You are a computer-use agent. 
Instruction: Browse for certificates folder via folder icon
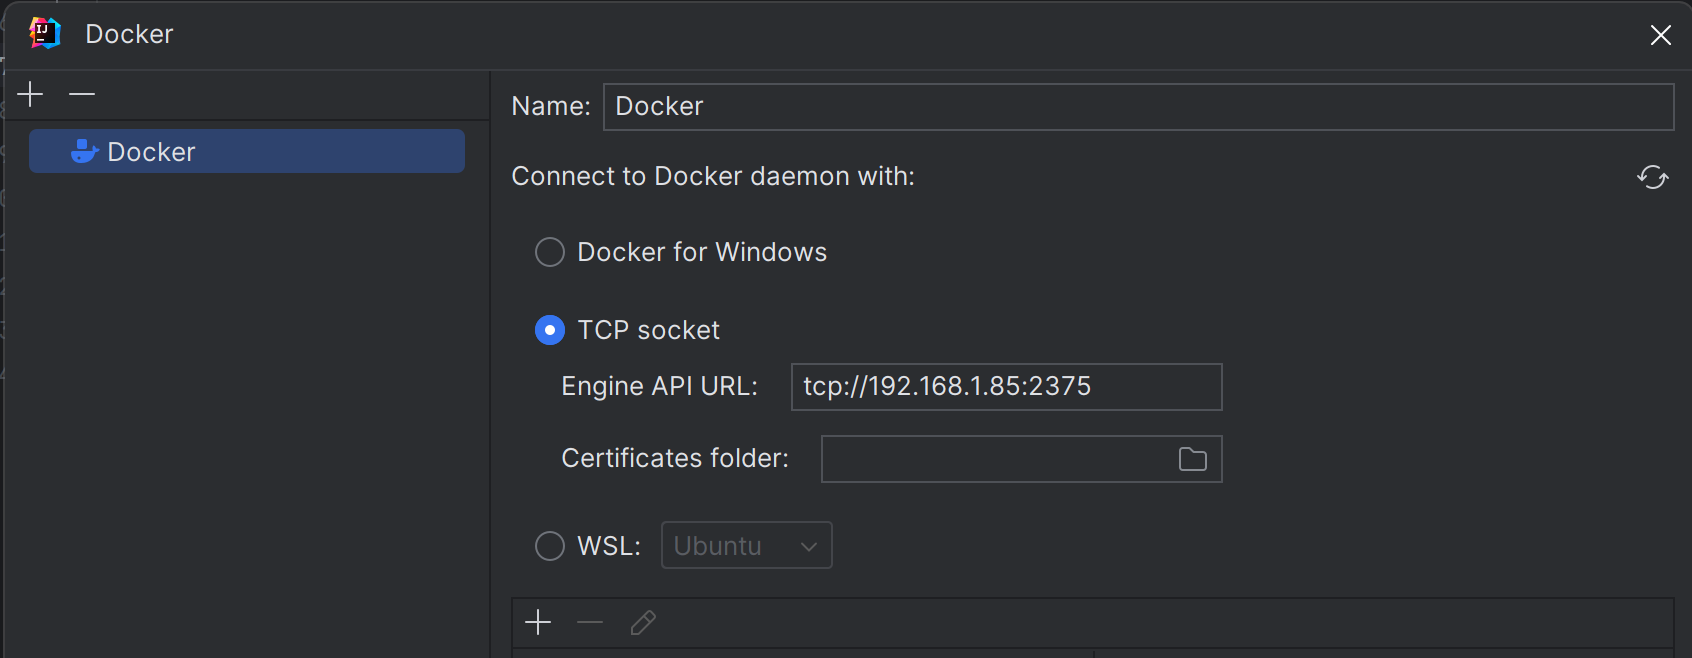coord(1193,459)
